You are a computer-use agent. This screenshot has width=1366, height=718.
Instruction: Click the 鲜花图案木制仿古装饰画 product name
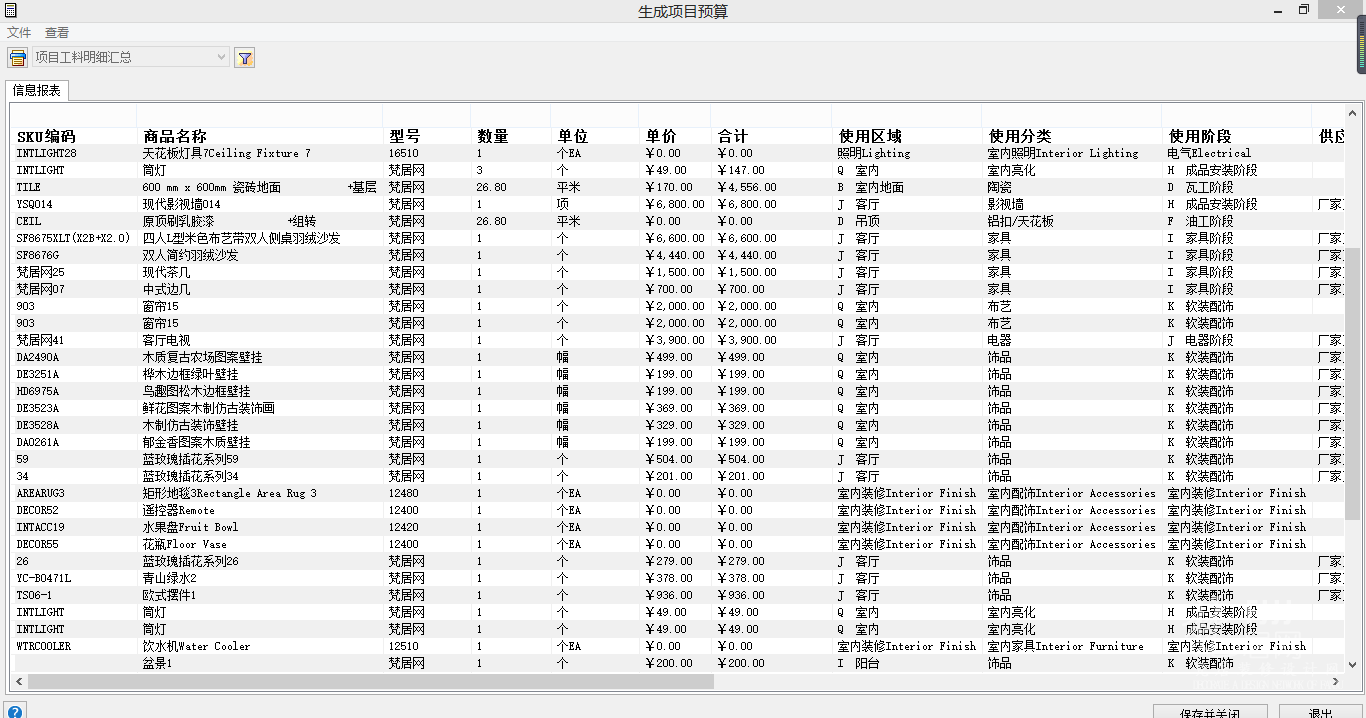(x=209, y=408)
